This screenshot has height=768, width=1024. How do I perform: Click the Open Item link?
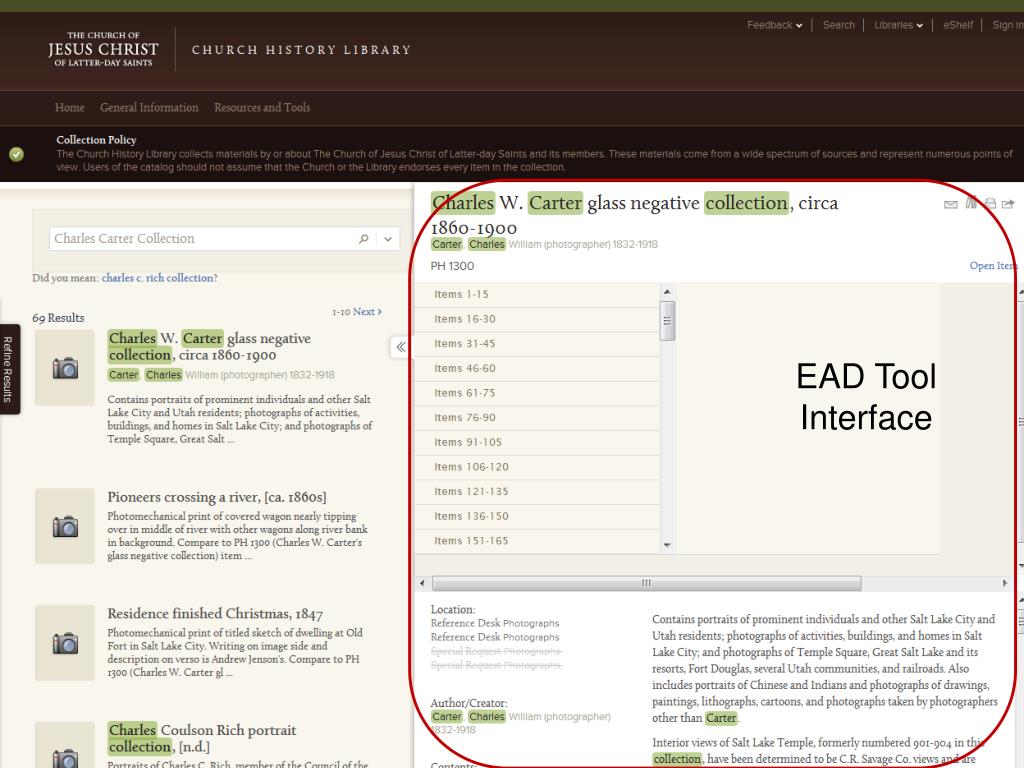993,266
